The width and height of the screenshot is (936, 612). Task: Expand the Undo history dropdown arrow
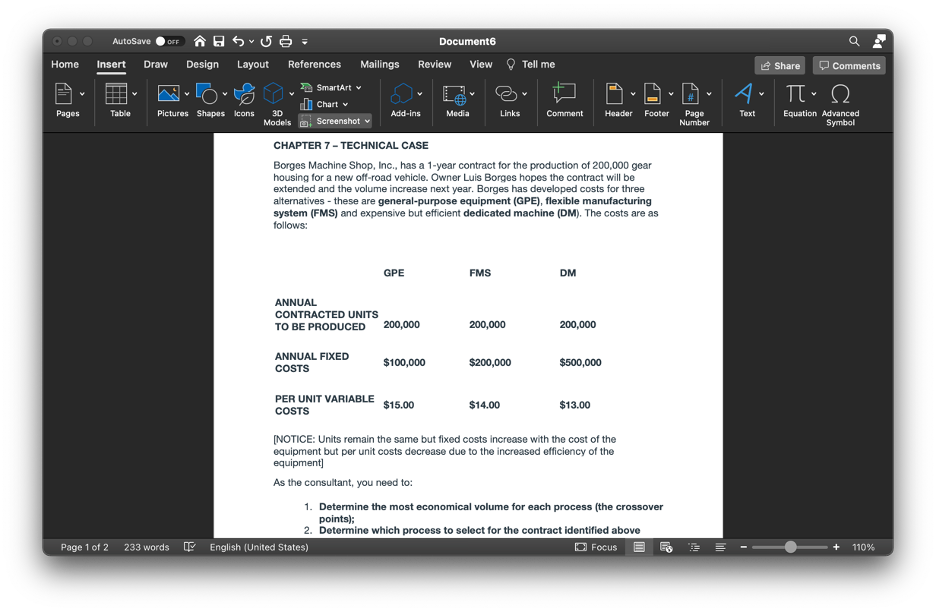[251, 42]
